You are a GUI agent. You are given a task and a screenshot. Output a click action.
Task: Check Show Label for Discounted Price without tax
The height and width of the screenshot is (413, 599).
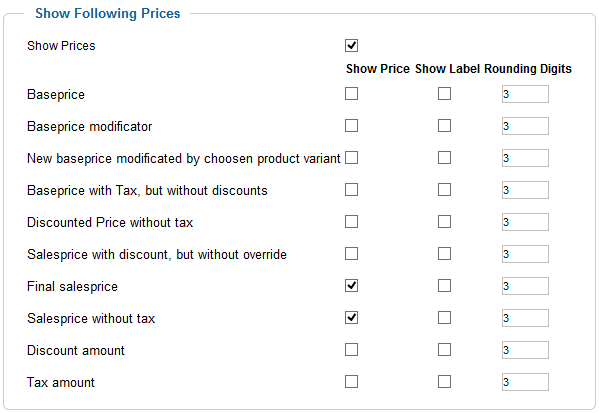tap(444, 222)
